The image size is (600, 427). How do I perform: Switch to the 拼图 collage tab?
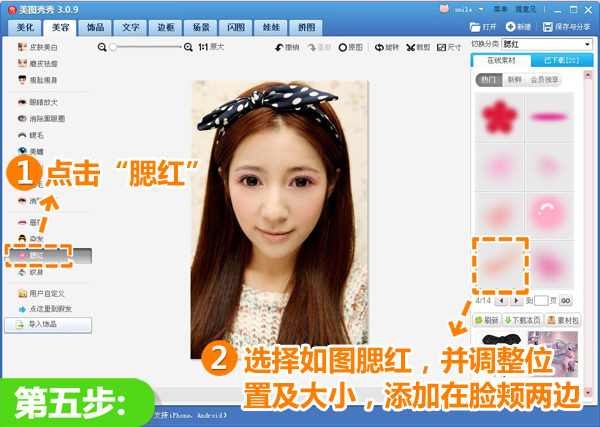click(307, 28)
